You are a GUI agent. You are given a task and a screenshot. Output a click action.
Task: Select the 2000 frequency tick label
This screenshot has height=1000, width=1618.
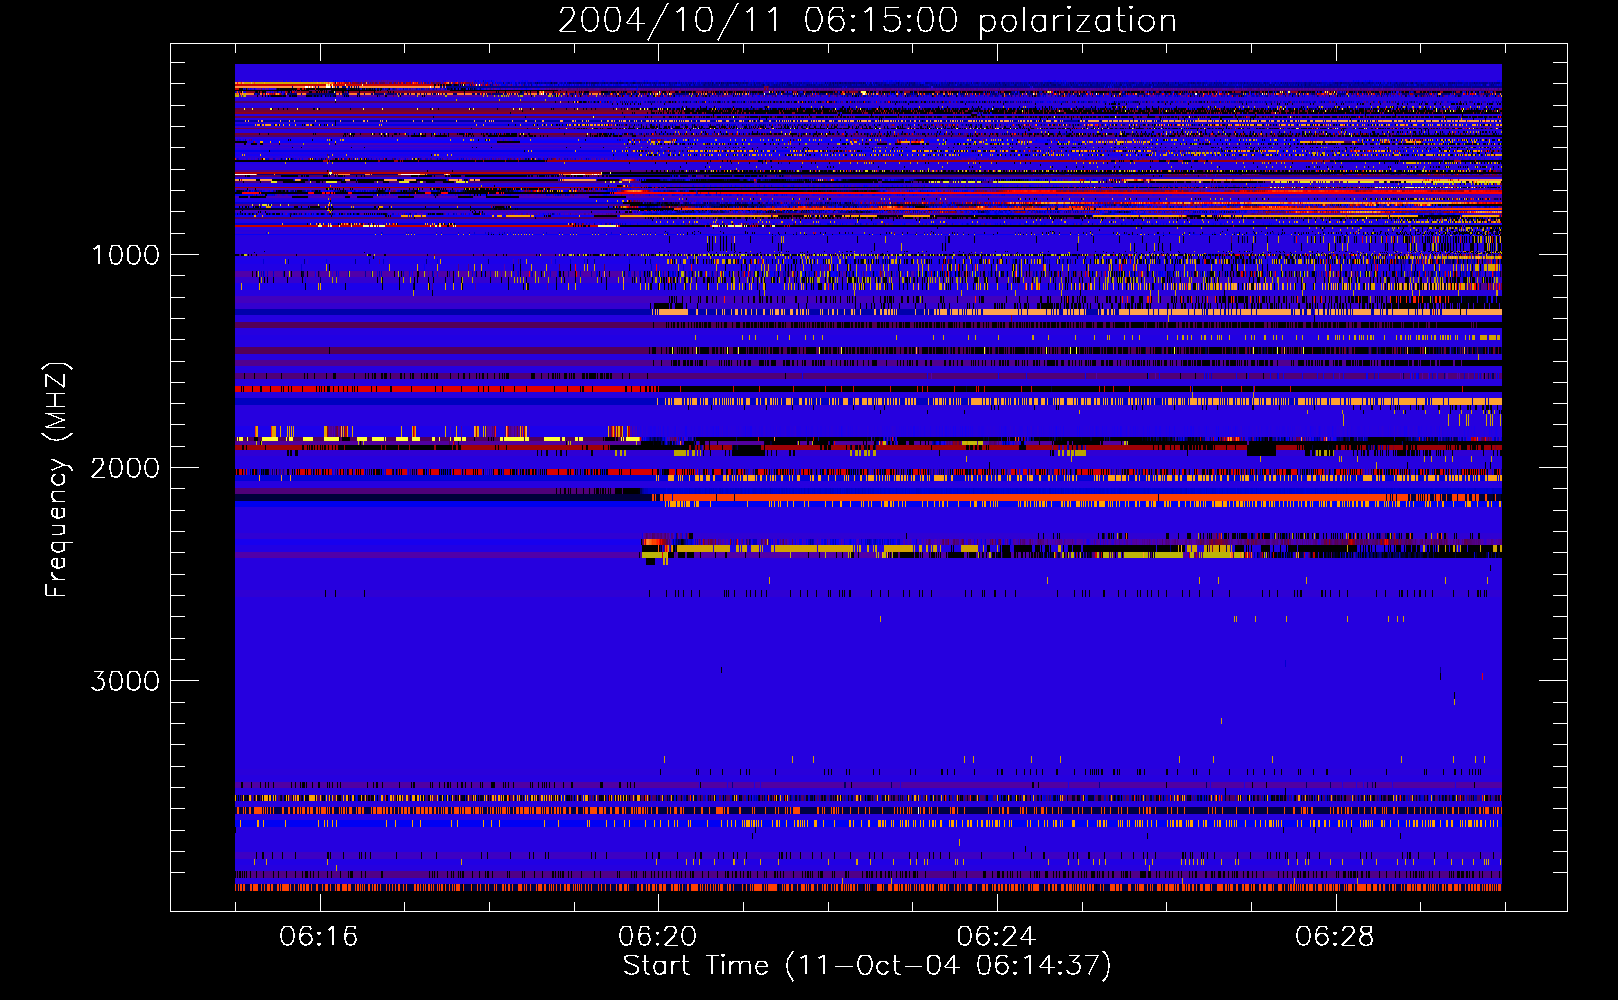(125, 468)
